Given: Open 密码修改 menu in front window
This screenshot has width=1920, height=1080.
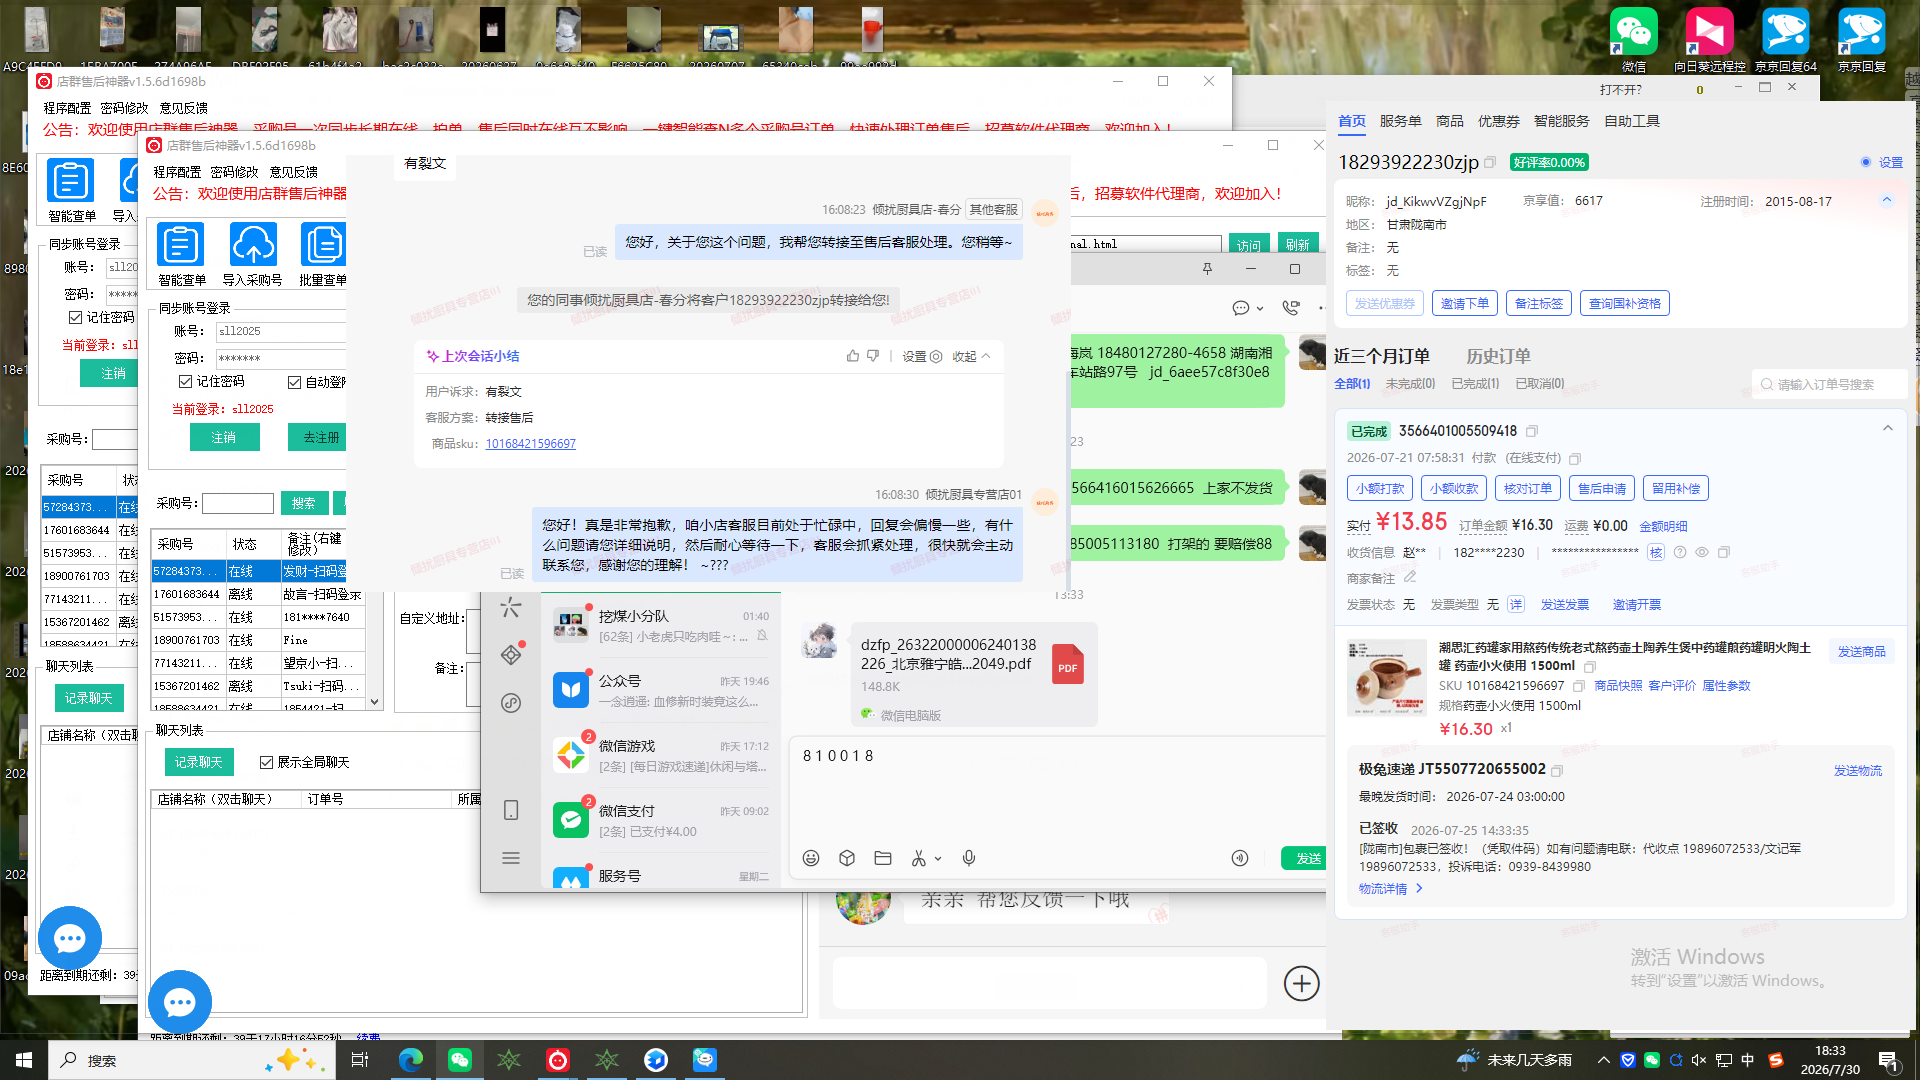Looking at the screenshot, I should click(x=234, y=172).
